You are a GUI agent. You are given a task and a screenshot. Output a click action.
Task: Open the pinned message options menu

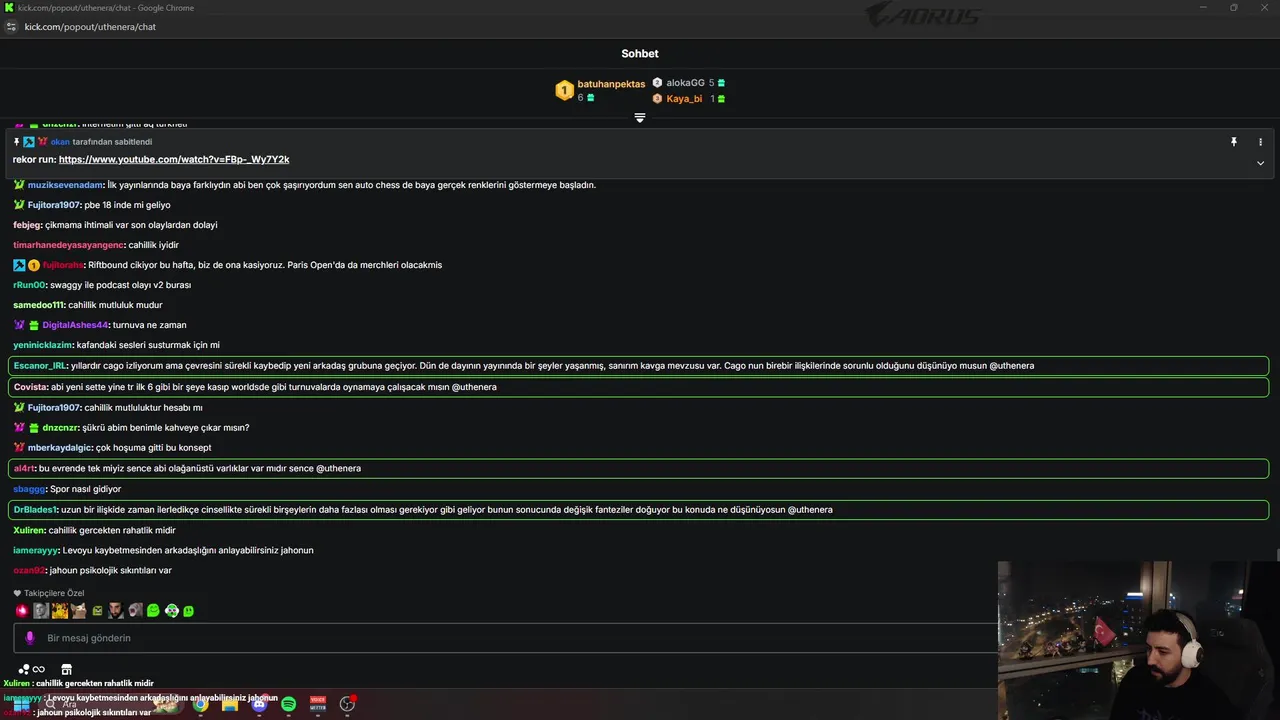[x=1260, y=142]
